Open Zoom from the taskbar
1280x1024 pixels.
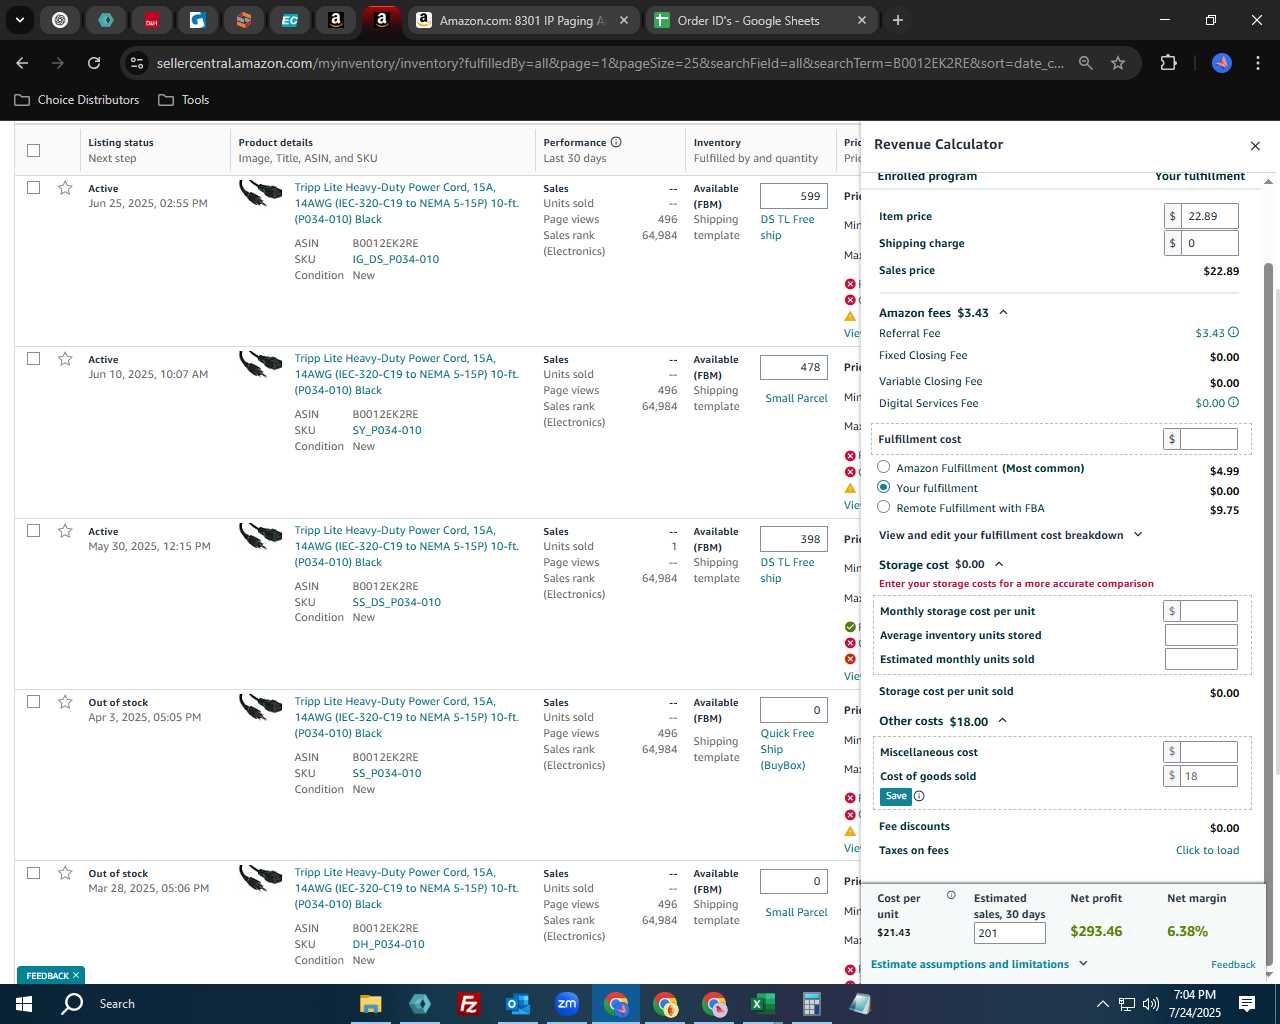567,1004
